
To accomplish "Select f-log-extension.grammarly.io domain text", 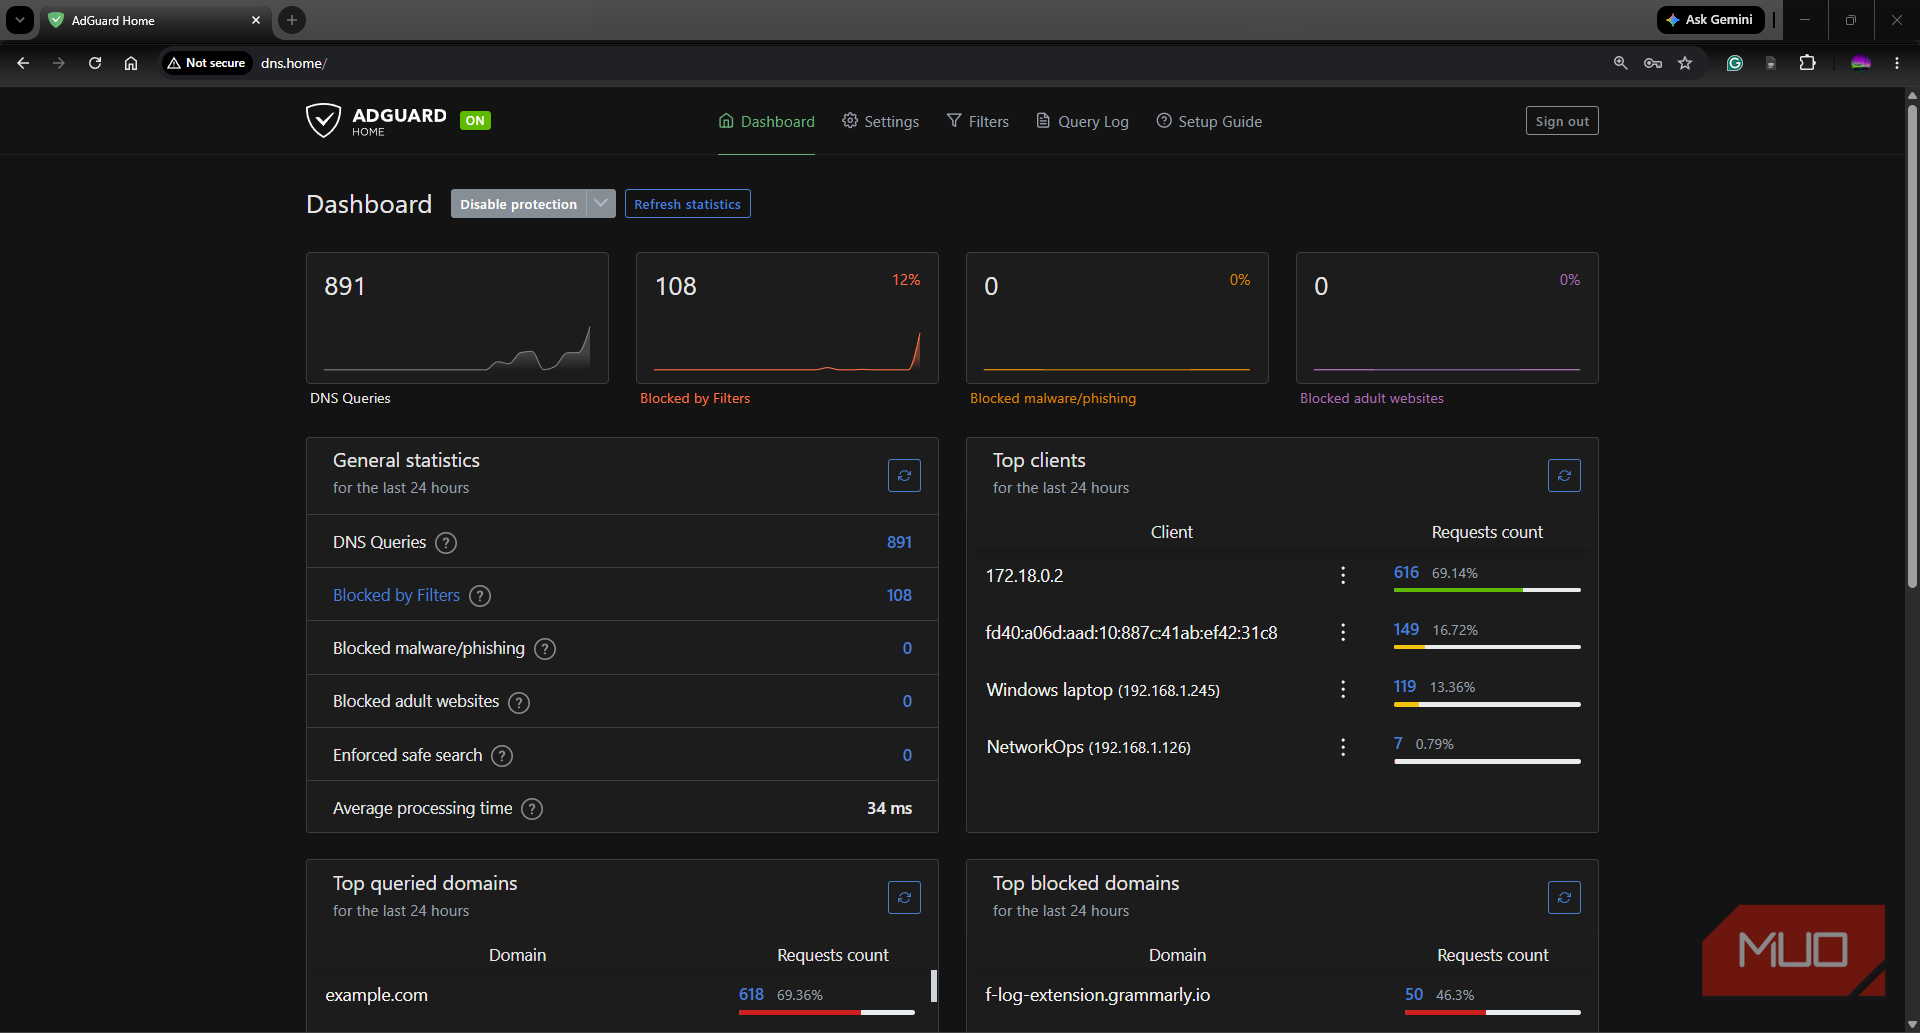I will (1098, 995).
